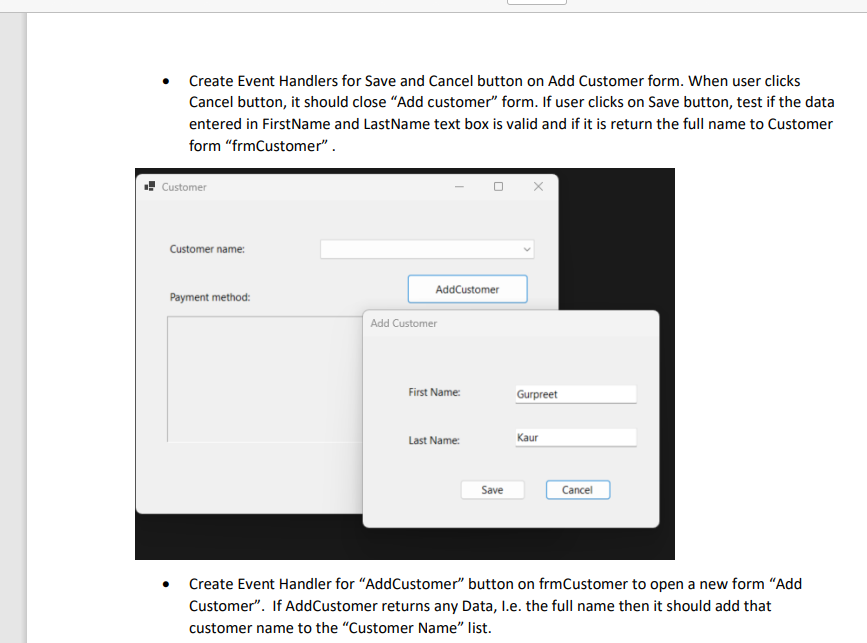Click the Customer form application icon
Screen dimensions: 867x643
(x=149, y=186)
